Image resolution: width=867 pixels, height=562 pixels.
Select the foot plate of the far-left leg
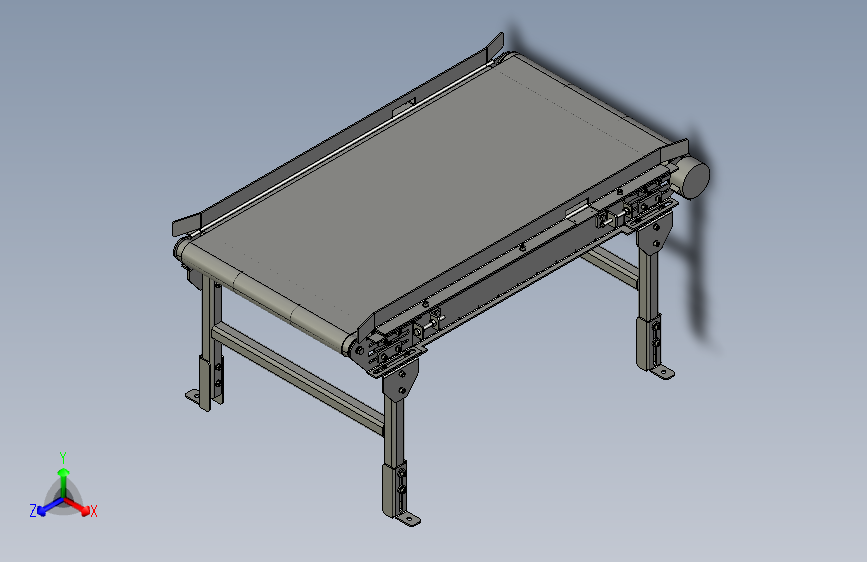click(x=193, y=397)
